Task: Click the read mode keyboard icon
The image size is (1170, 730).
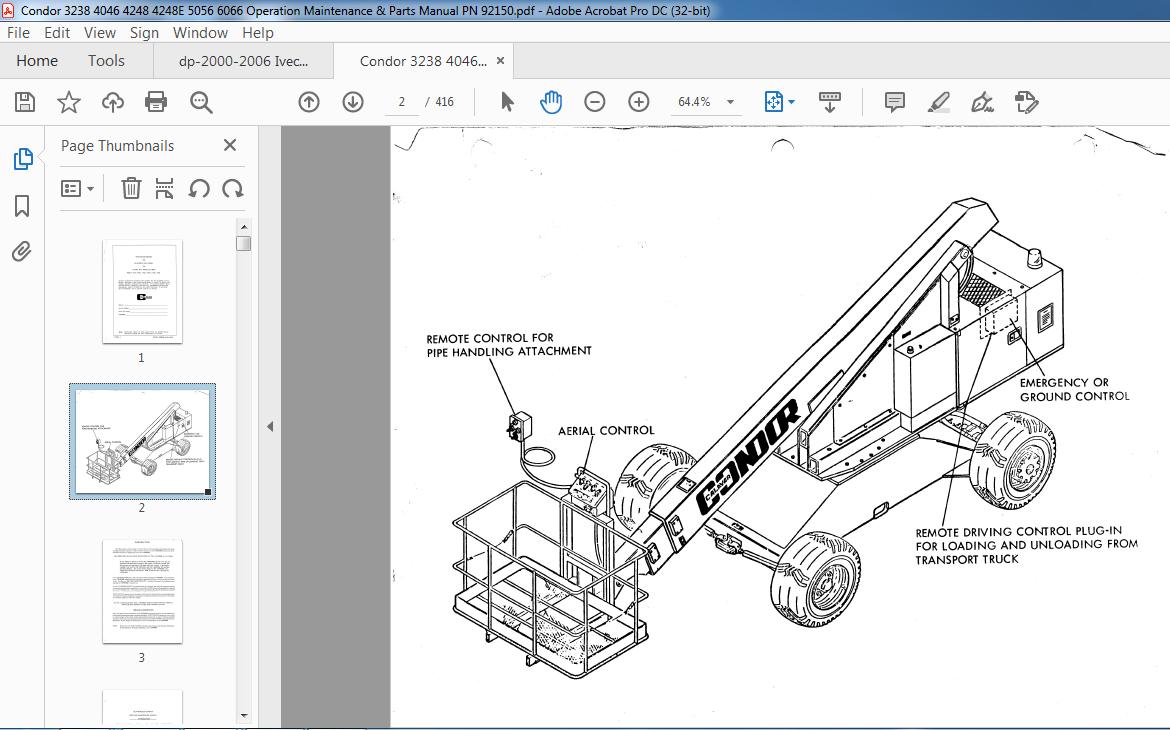Action: point(830,102)
